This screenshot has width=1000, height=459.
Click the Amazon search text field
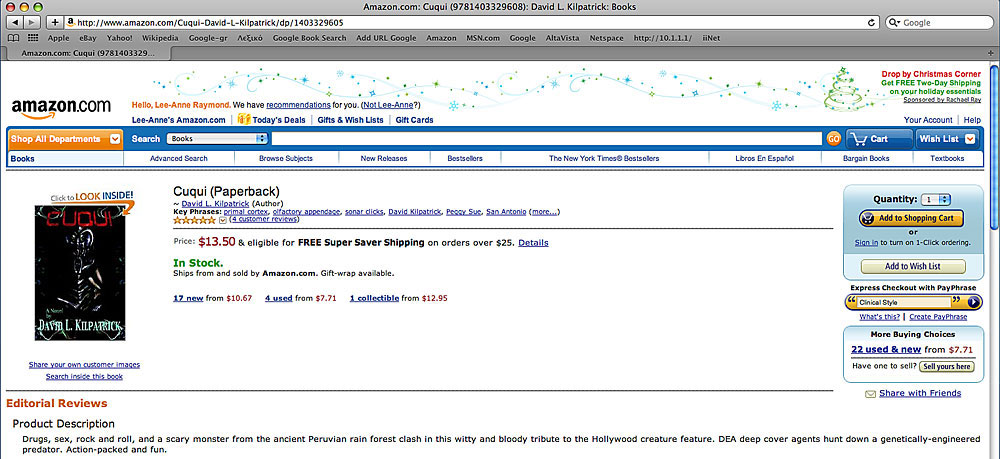547,138
